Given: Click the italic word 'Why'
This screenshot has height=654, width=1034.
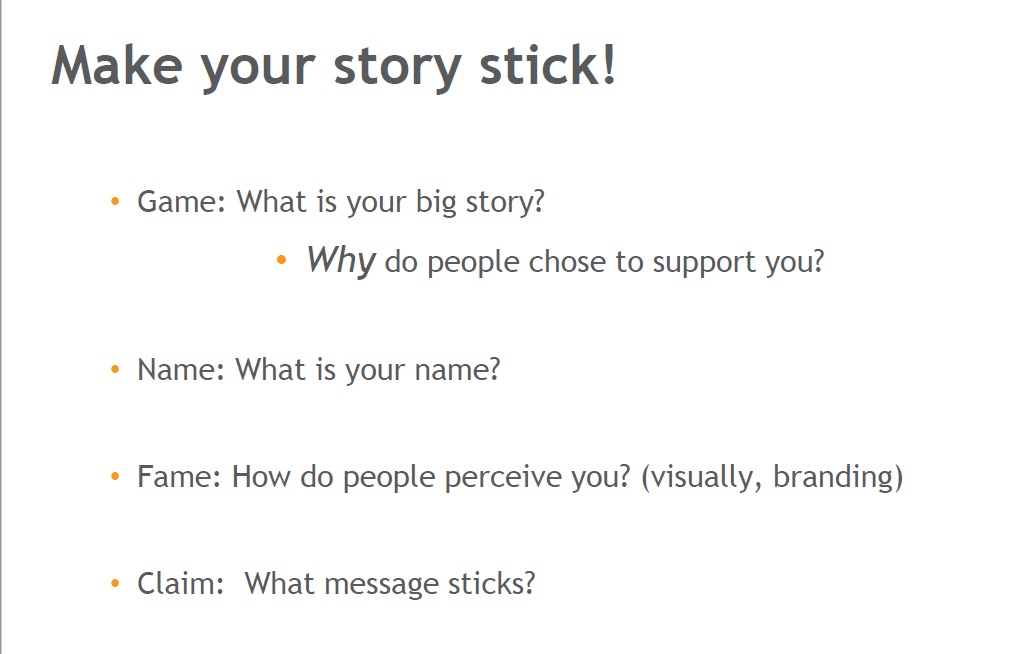Looking at the screenshot, I should point(341,260).
